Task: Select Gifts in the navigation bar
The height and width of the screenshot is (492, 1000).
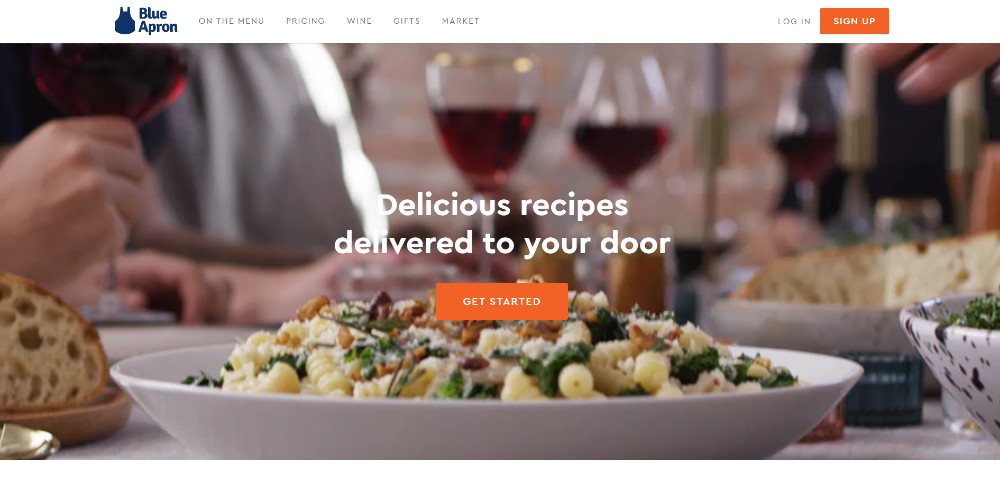Action: click(407, 21)
